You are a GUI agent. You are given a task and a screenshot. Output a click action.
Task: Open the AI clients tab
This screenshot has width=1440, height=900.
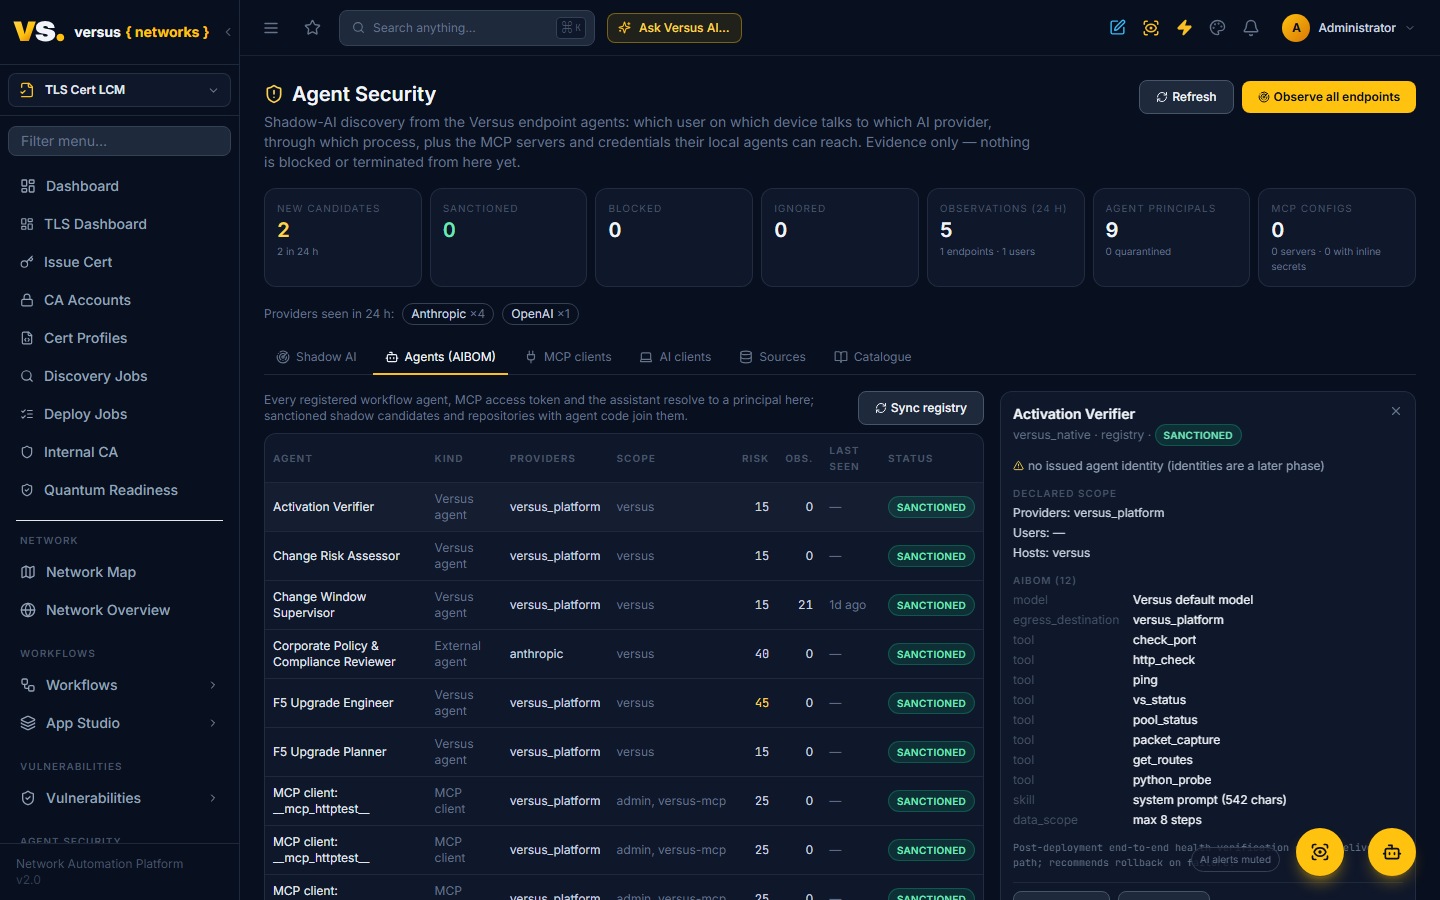(676, 357)
